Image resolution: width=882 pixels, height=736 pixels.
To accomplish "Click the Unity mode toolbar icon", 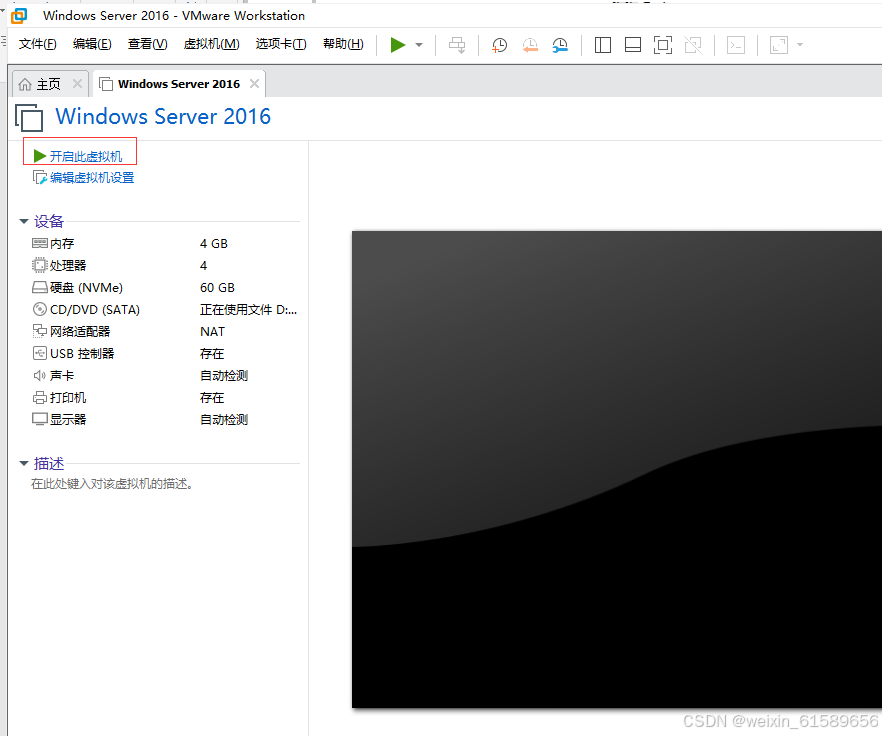I will point(693,45).
